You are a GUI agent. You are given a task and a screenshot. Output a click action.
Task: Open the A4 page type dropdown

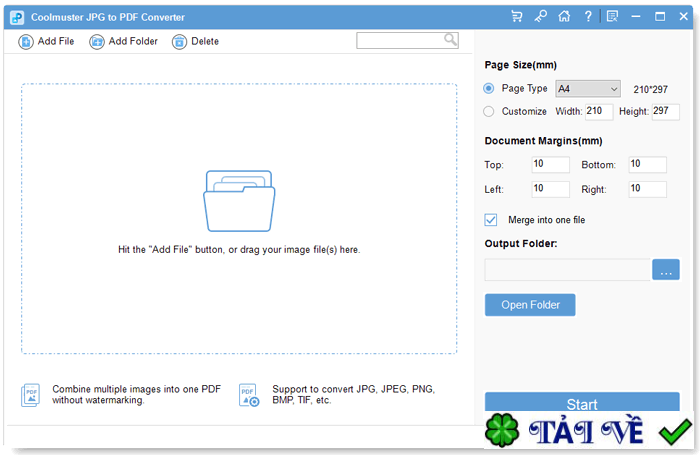[588, 89]
